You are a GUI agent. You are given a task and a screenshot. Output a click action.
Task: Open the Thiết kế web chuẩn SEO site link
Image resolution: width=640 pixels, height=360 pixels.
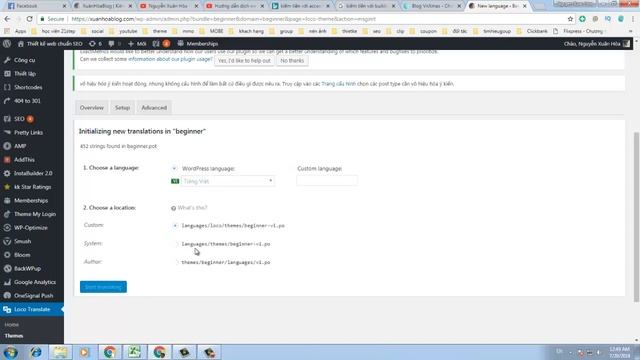[x=50, y=44]
